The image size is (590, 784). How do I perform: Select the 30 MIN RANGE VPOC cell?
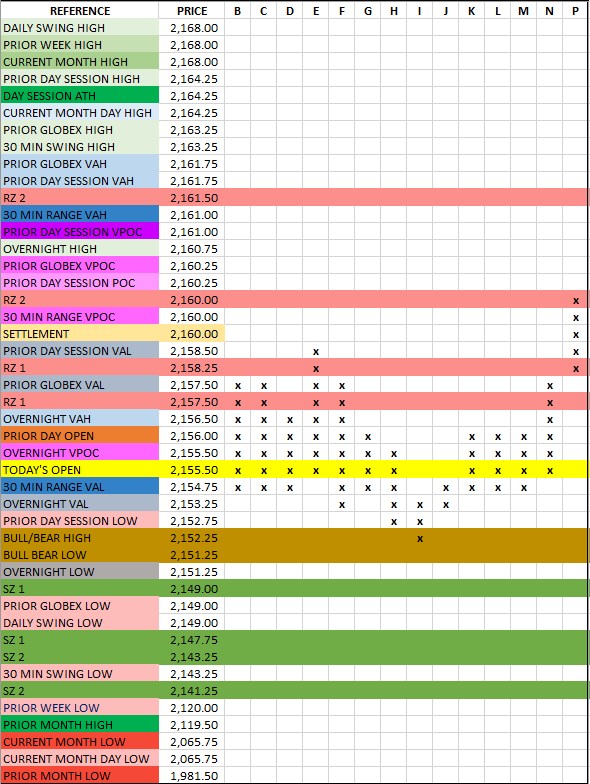(x=80, y=317)
